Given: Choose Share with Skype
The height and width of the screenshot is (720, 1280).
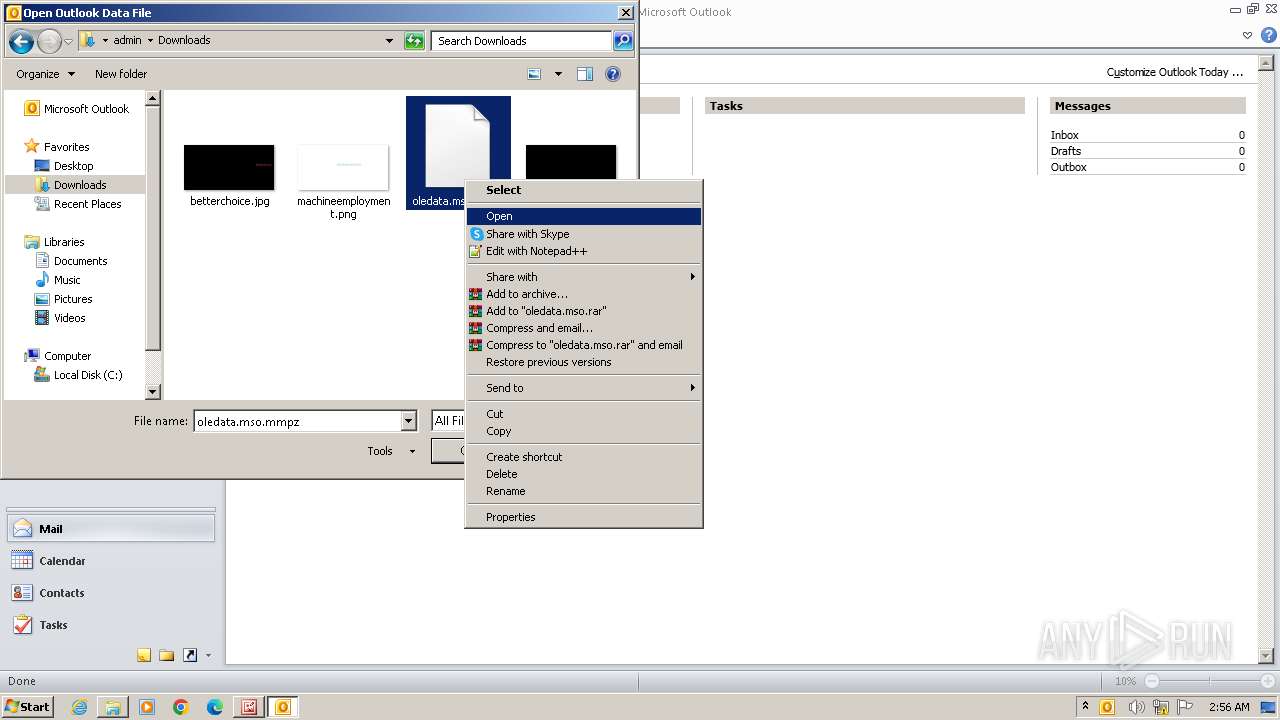Looking at the screenshot, I should [584, 234].
